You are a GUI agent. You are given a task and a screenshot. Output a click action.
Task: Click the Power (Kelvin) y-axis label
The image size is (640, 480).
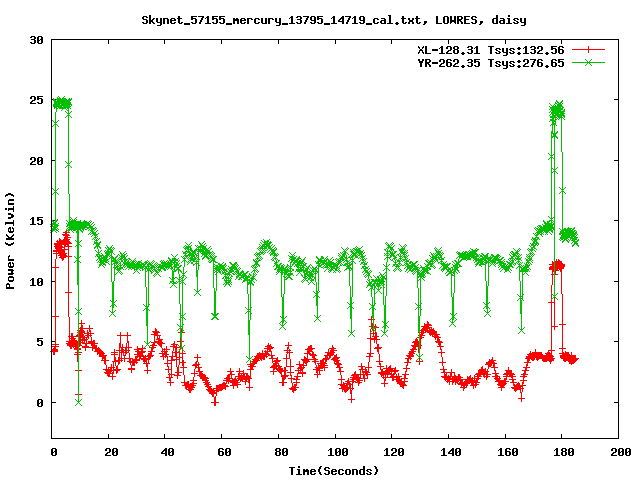point(10,241)
